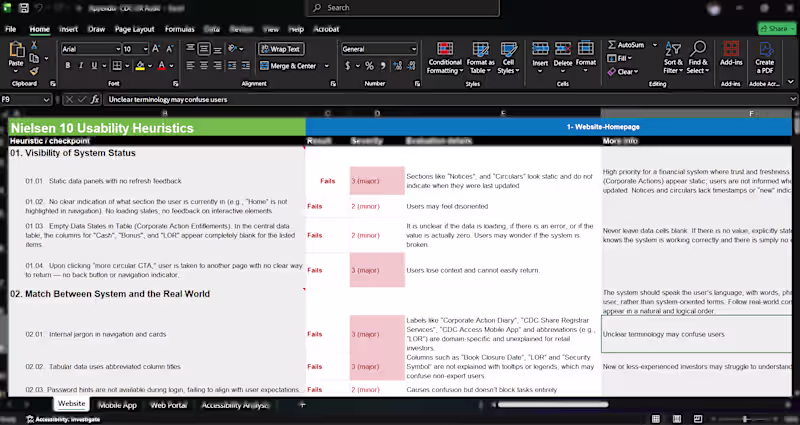Apply red font color

tap(161, 66)
